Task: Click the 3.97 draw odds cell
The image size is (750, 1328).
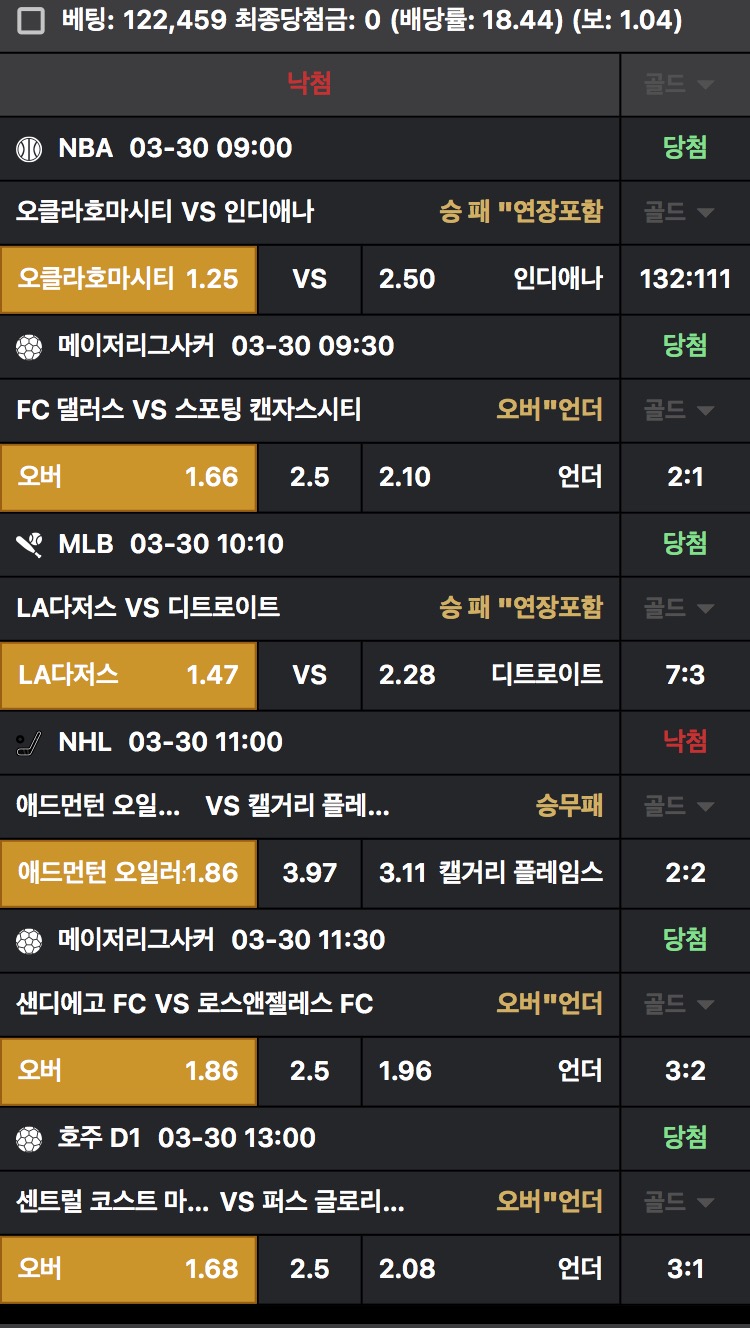Action: click(x=310, y=873)
